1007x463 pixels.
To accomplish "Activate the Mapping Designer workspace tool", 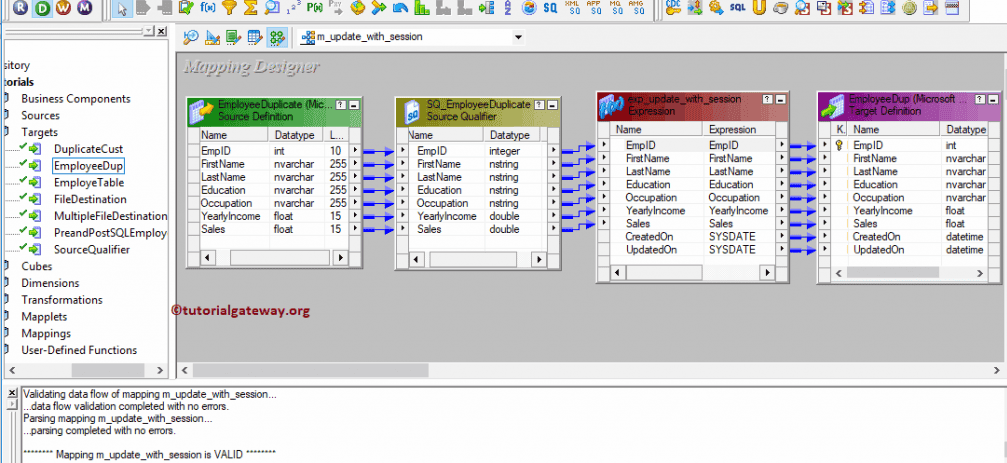I will tap(277, 38).
